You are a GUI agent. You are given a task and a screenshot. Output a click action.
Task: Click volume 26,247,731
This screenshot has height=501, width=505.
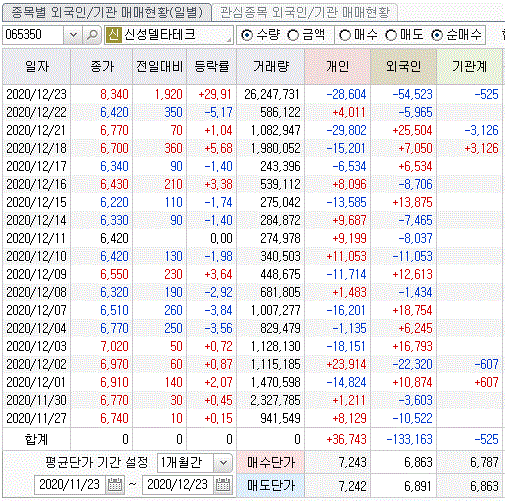272,94
